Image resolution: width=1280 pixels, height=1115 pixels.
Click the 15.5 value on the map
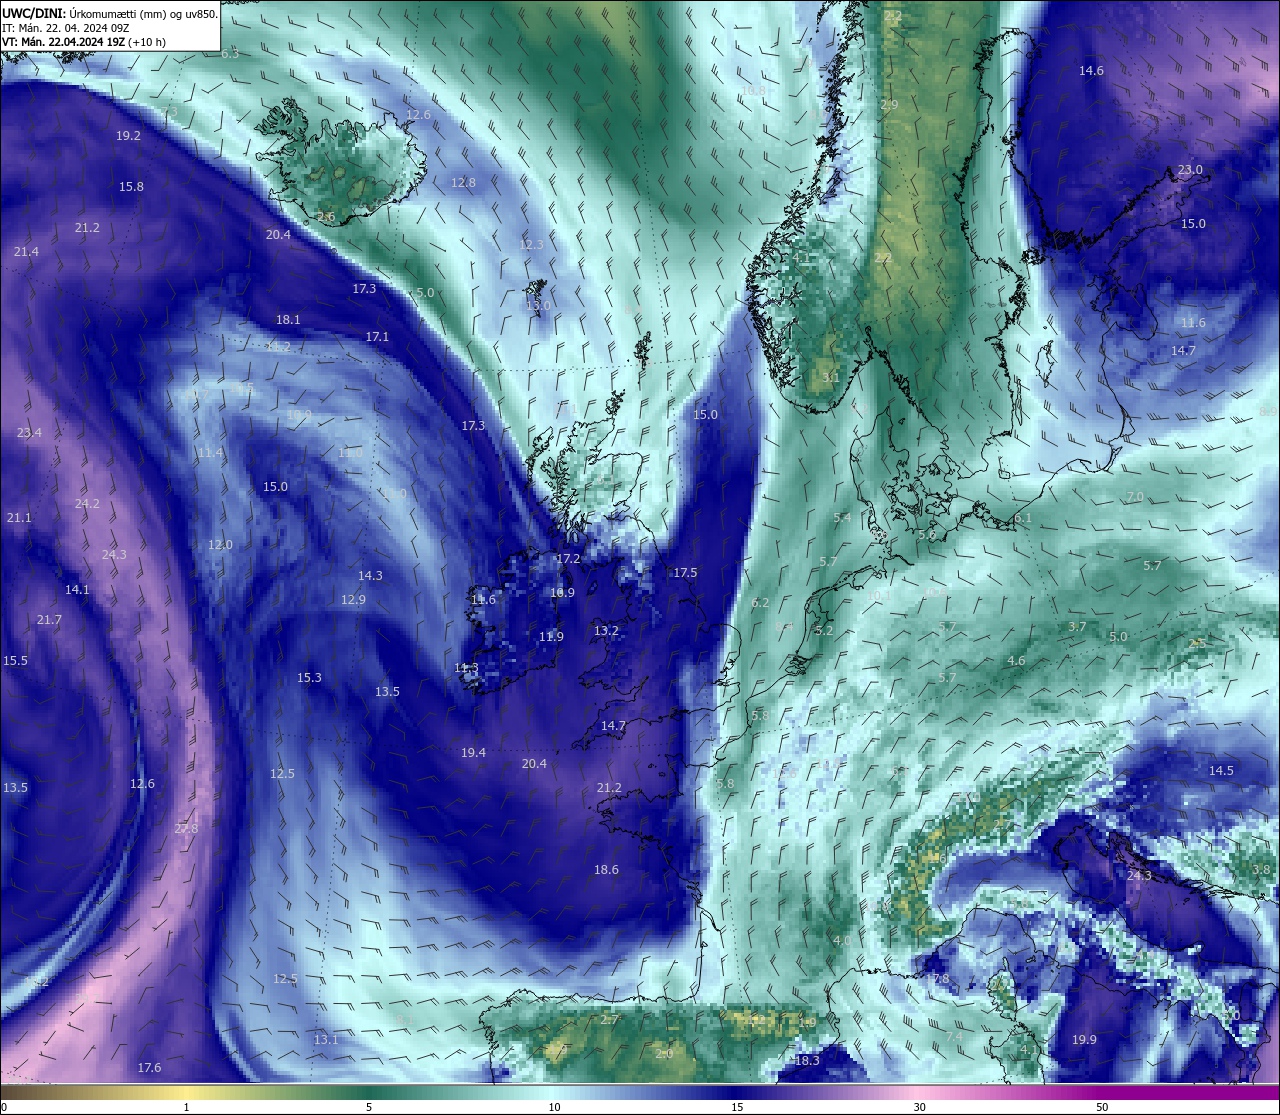15,661
